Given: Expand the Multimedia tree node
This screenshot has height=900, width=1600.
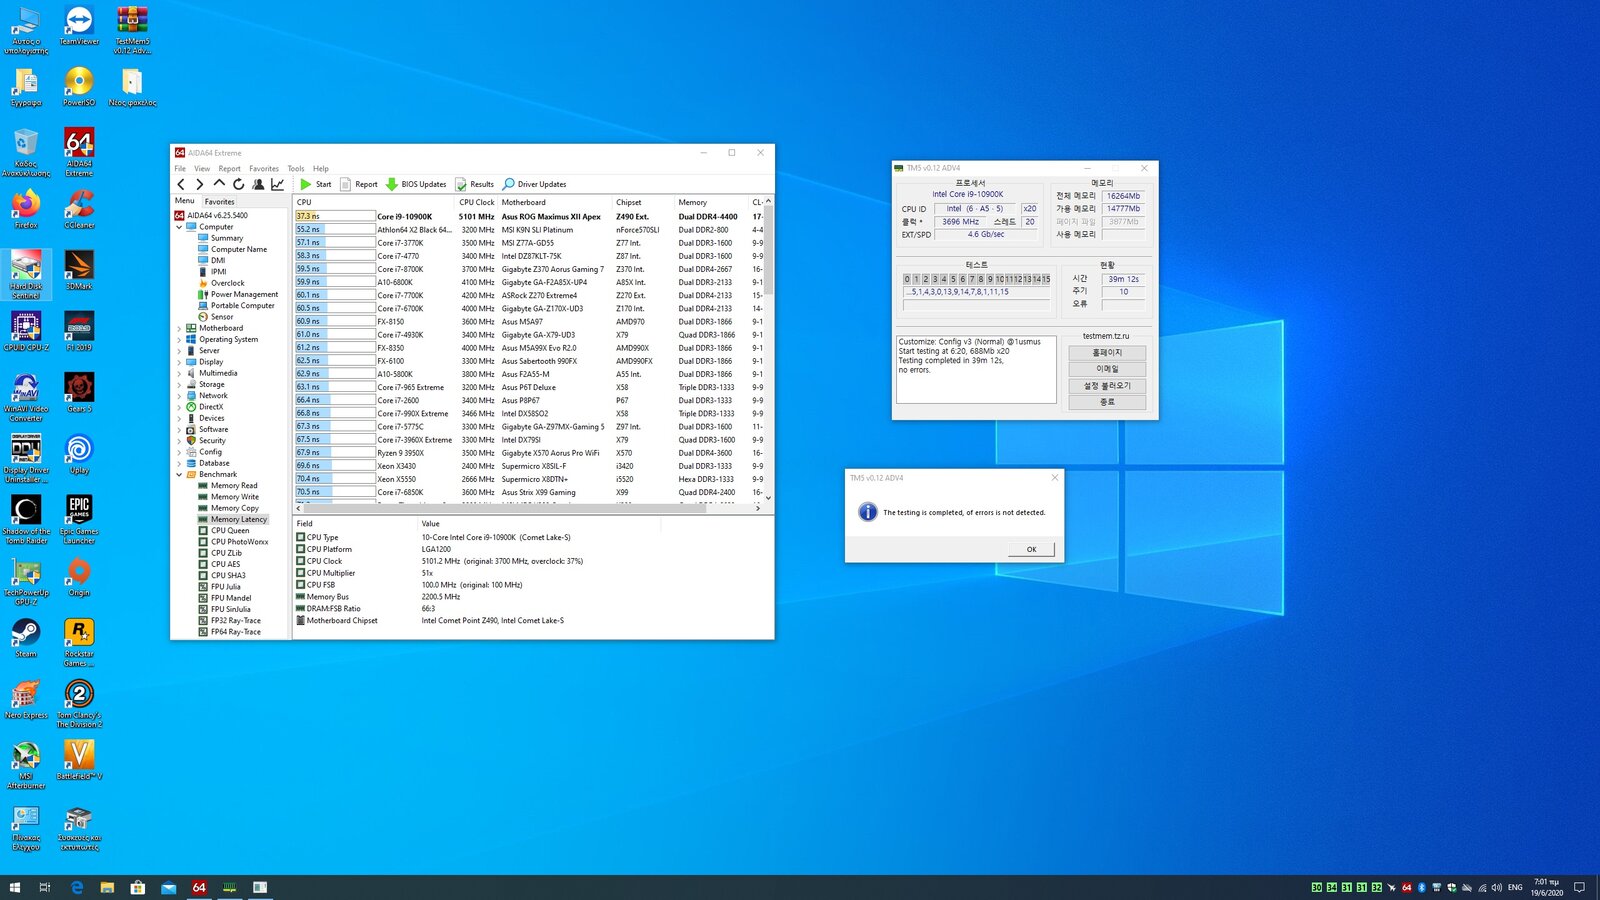Looking at the screenshot, I should tap(180, 373).
